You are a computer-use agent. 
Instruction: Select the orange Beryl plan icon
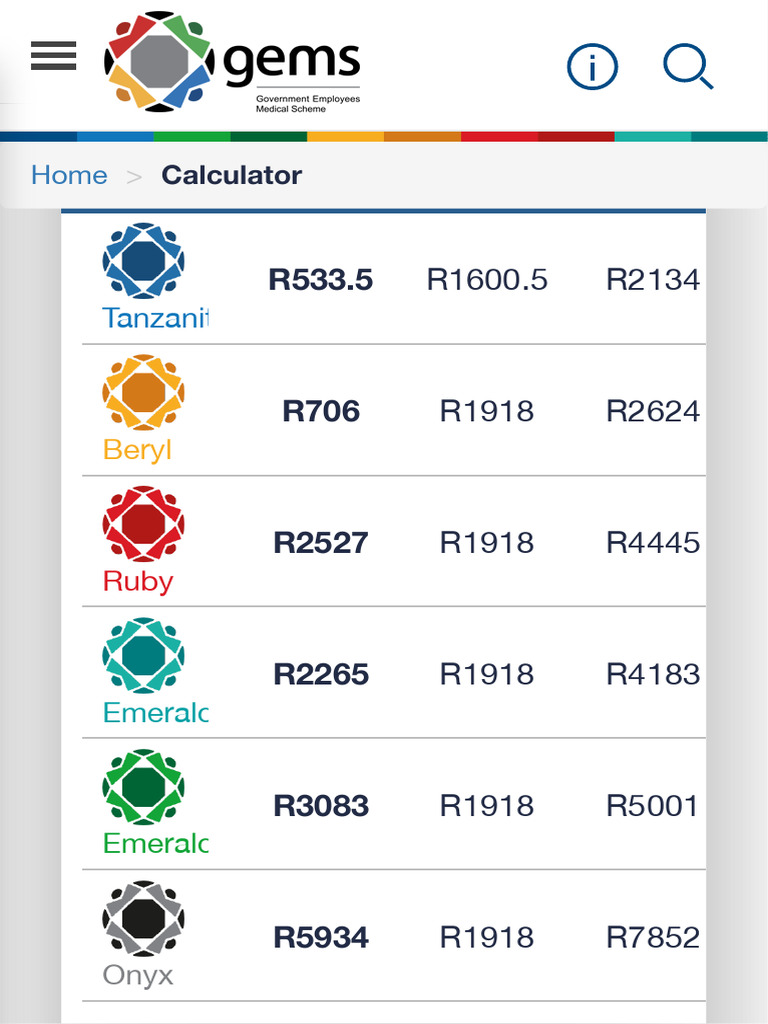144,392
